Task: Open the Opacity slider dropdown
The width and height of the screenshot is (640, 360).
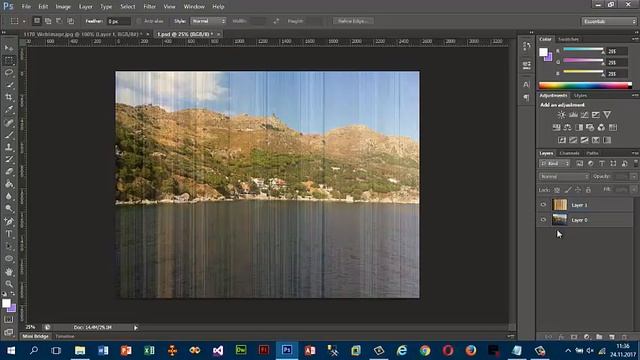Action: coord(634,177)
